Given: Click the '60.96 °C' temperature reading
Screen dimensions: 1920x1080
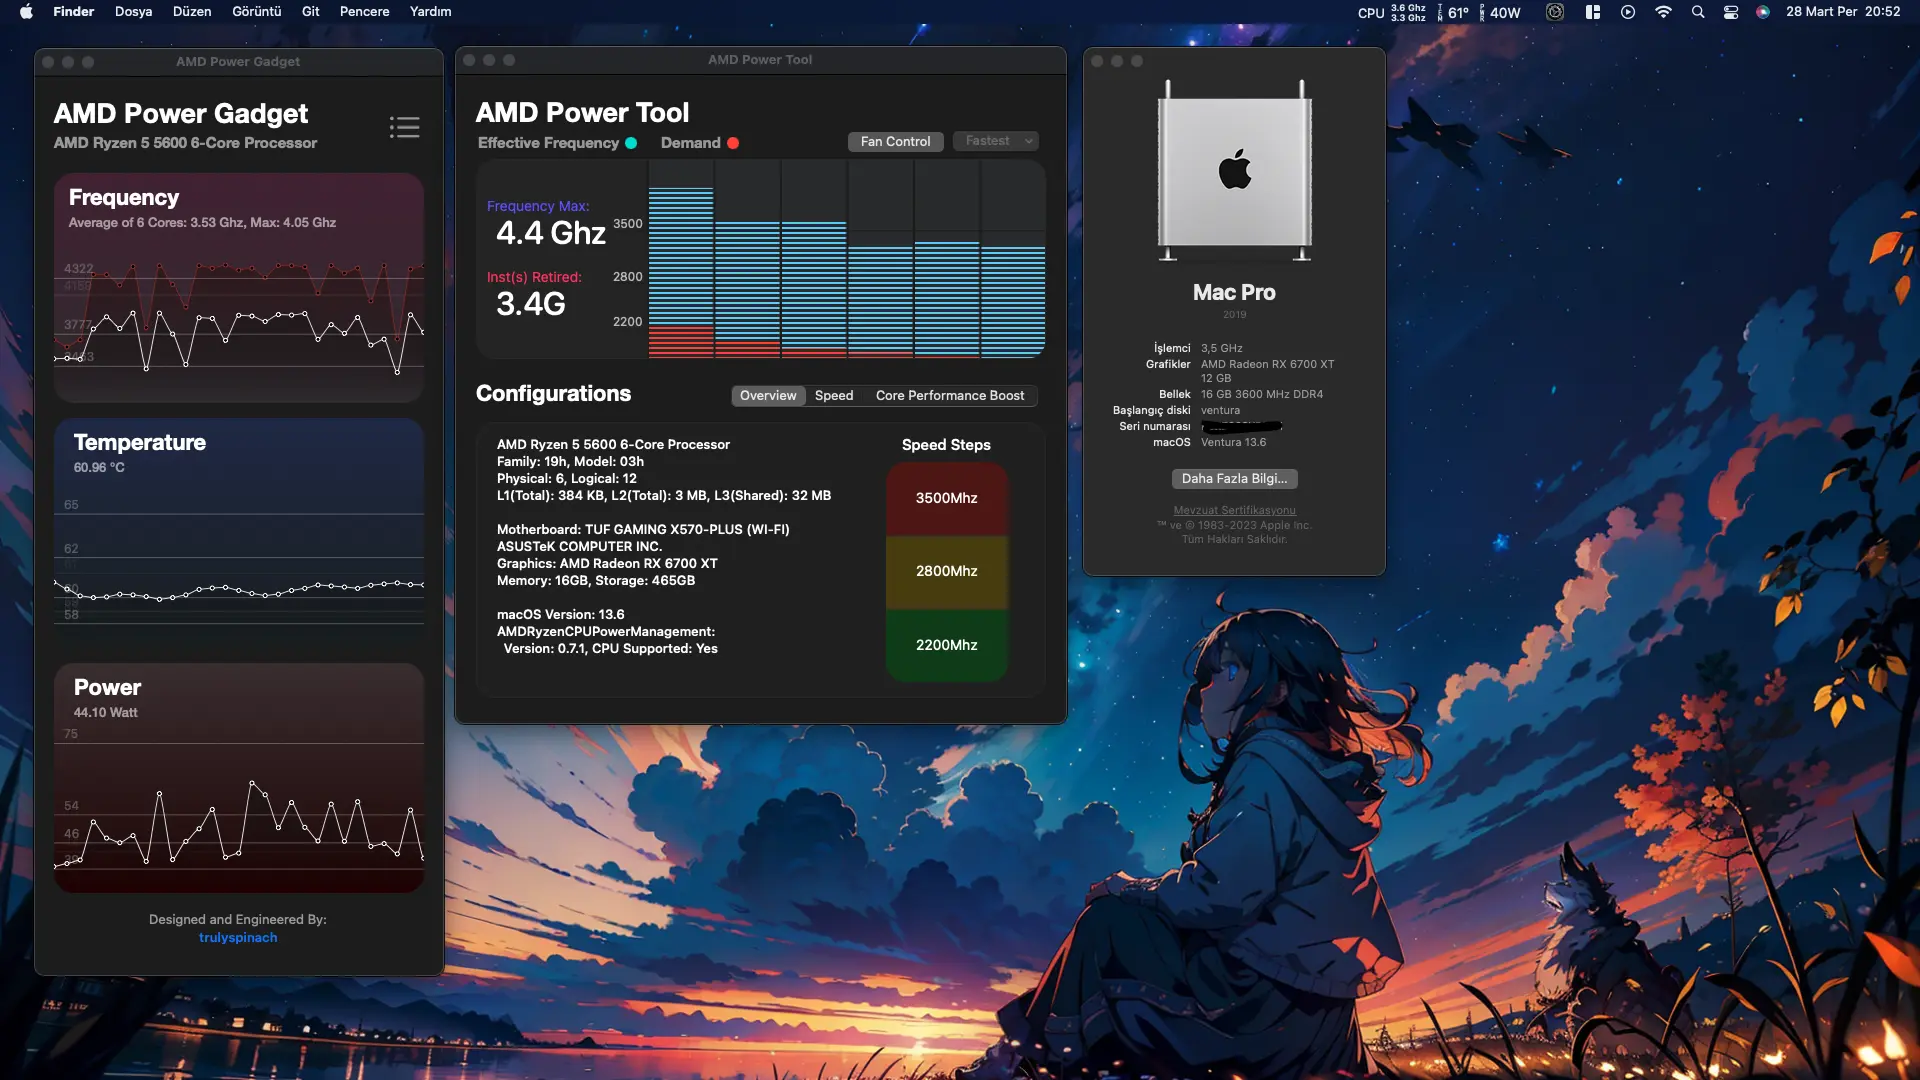Looking at the screenshot, I should (99, 467).
